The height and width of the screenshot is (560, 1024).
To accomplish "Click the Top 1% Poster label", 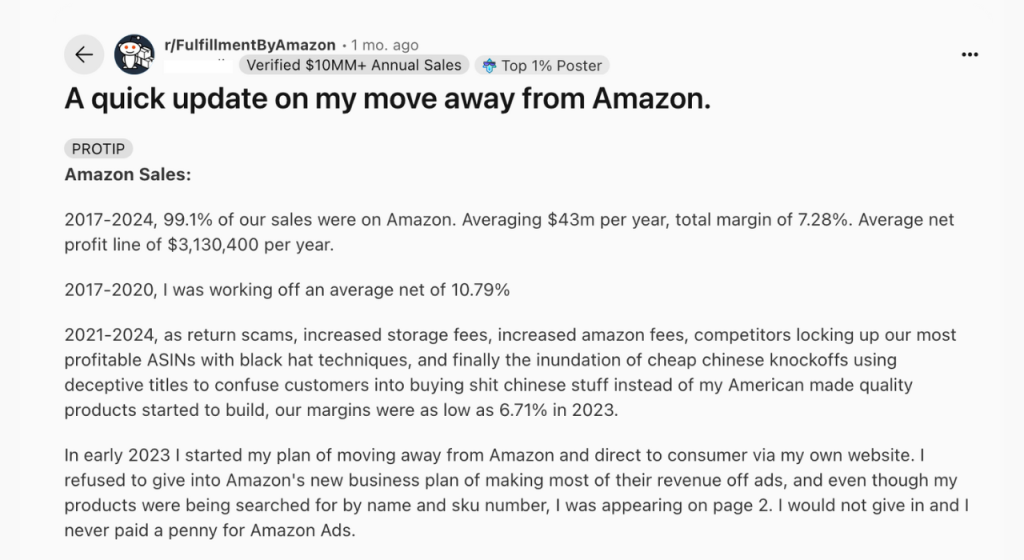I will (551, 66).
